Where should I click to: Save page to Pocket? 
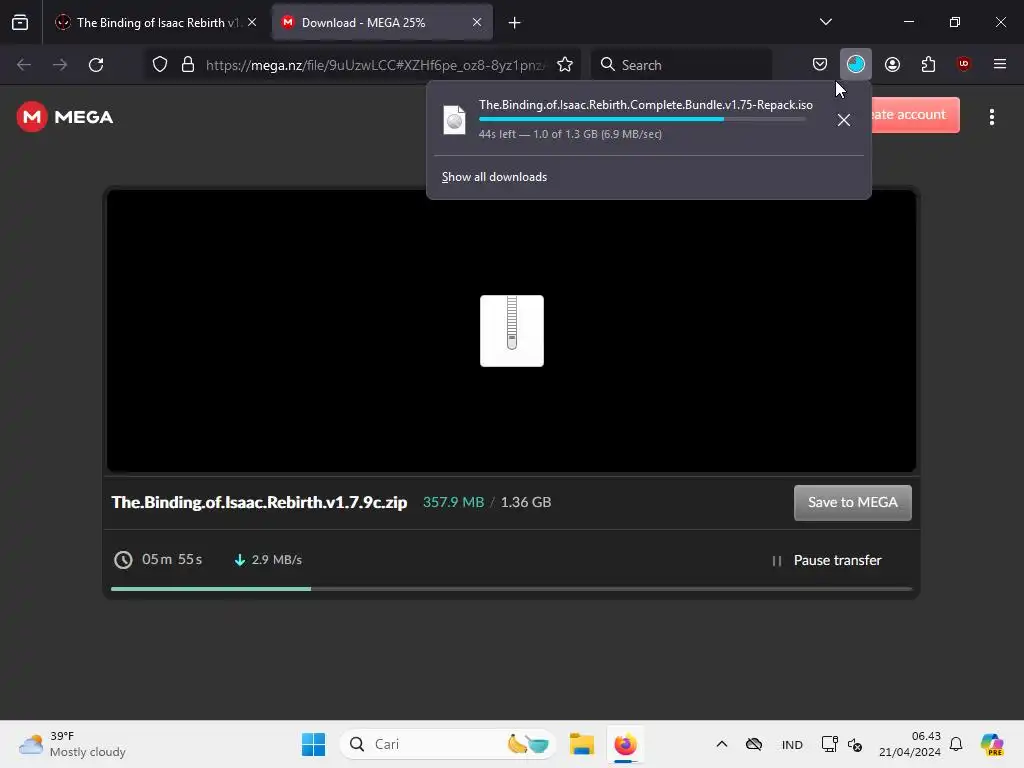pos(820,64)
